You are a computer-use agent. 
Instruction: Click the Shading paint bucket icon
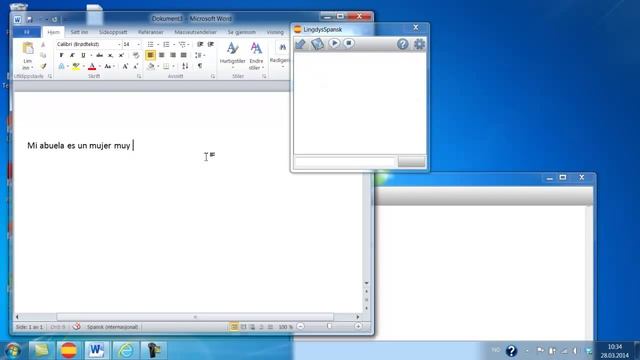pos(151,66)
